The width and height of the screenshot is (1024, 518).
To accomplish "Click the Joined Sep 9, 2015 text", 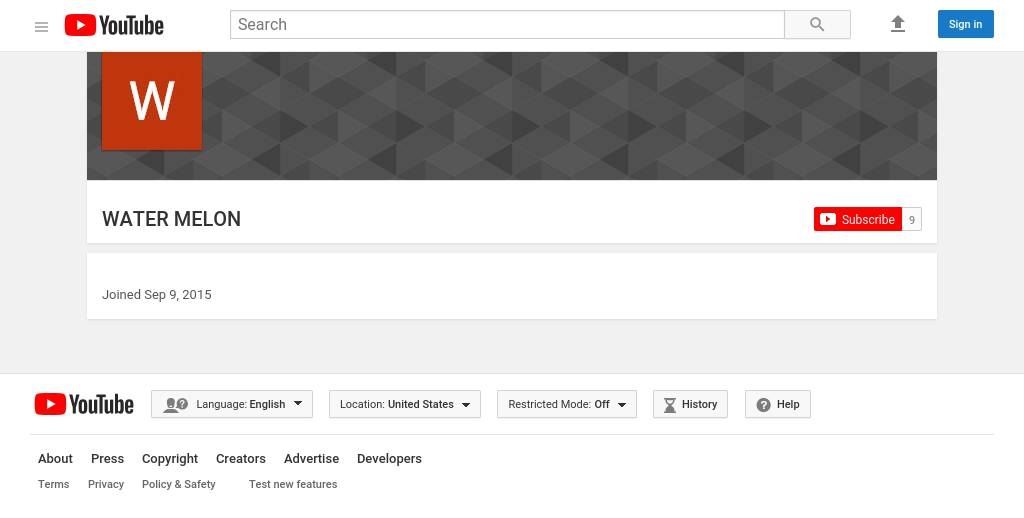I will point(157,295).
